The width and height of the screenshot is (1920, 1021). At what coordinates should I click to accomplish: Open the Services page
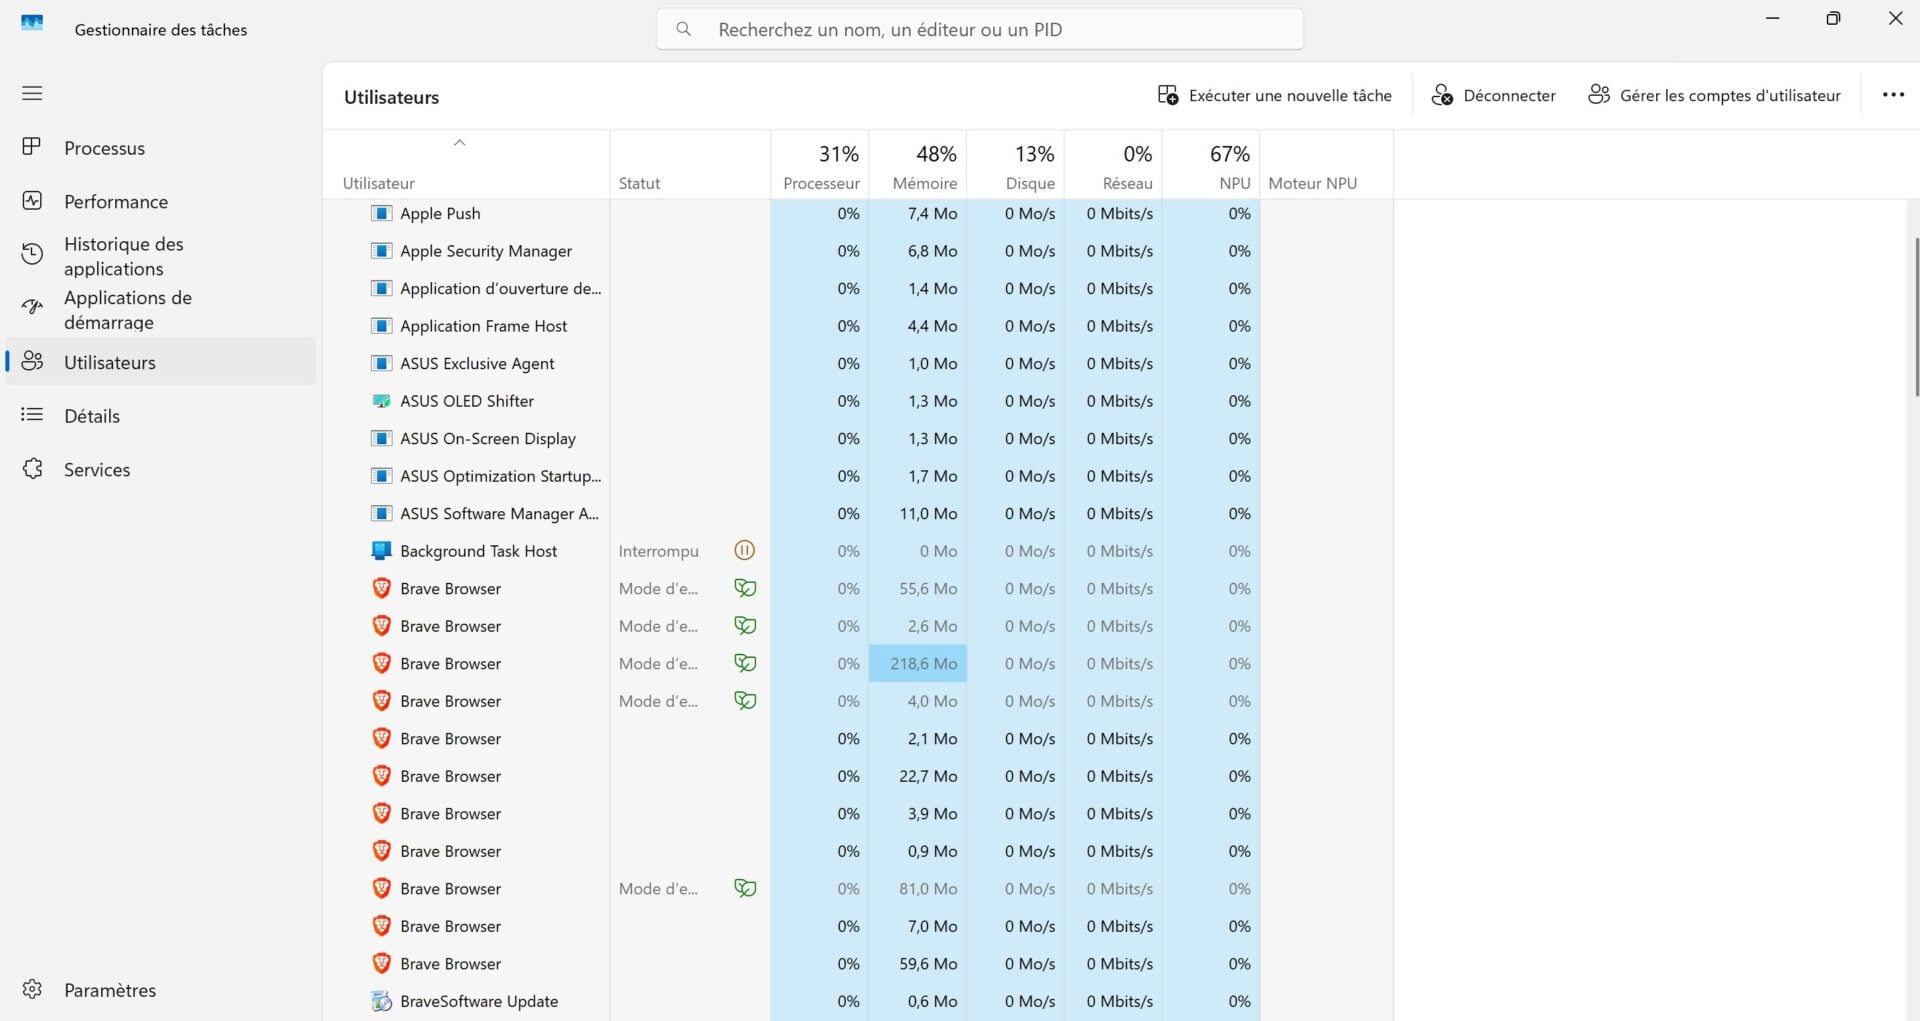[161, 470]
